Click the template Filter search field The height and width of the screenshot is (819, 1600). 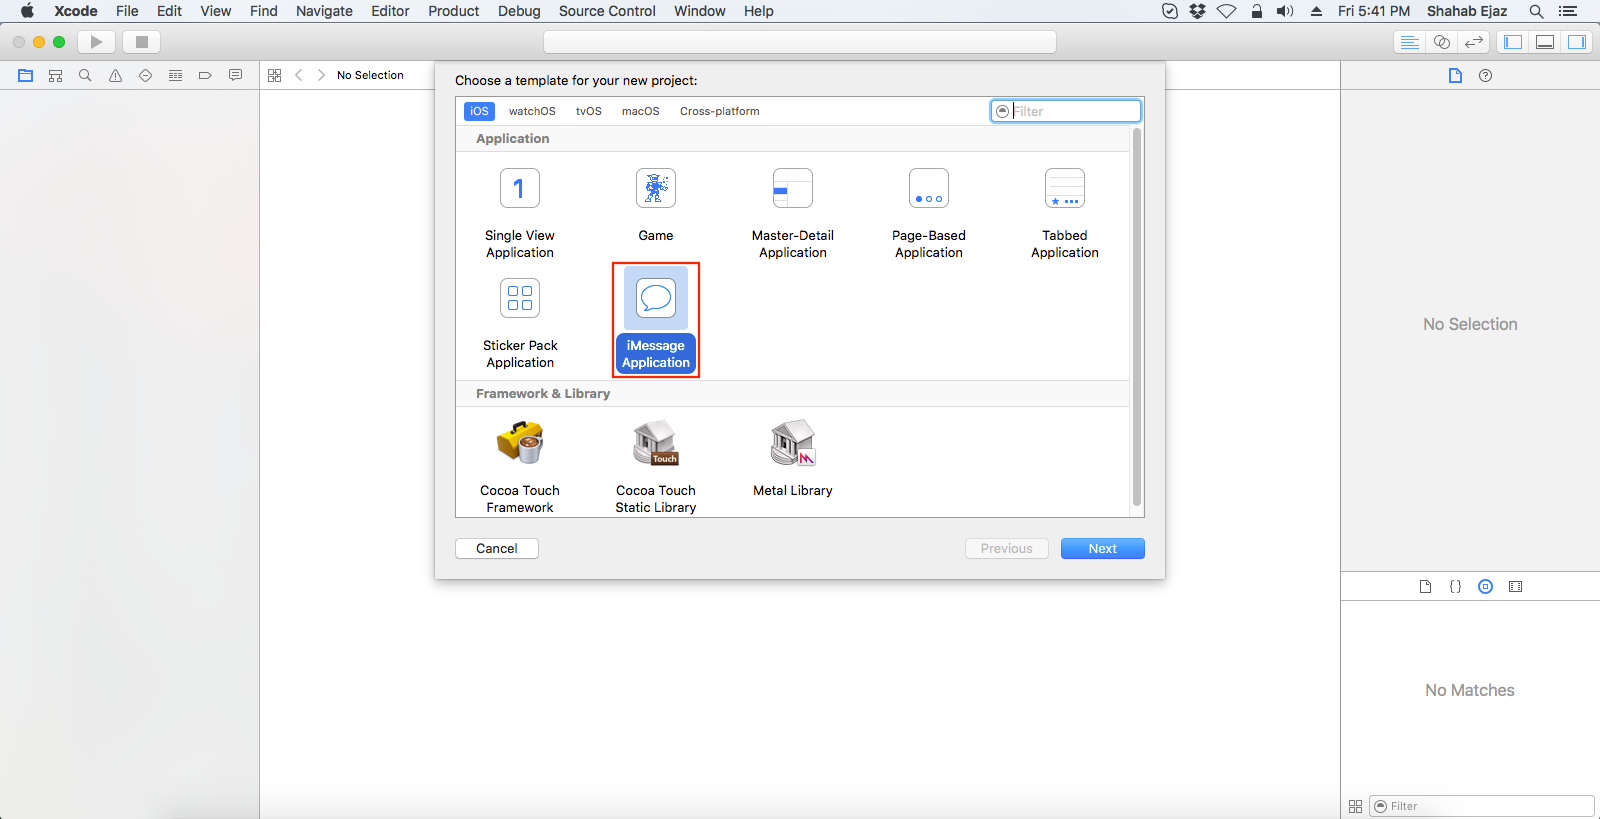(1066, 111)
